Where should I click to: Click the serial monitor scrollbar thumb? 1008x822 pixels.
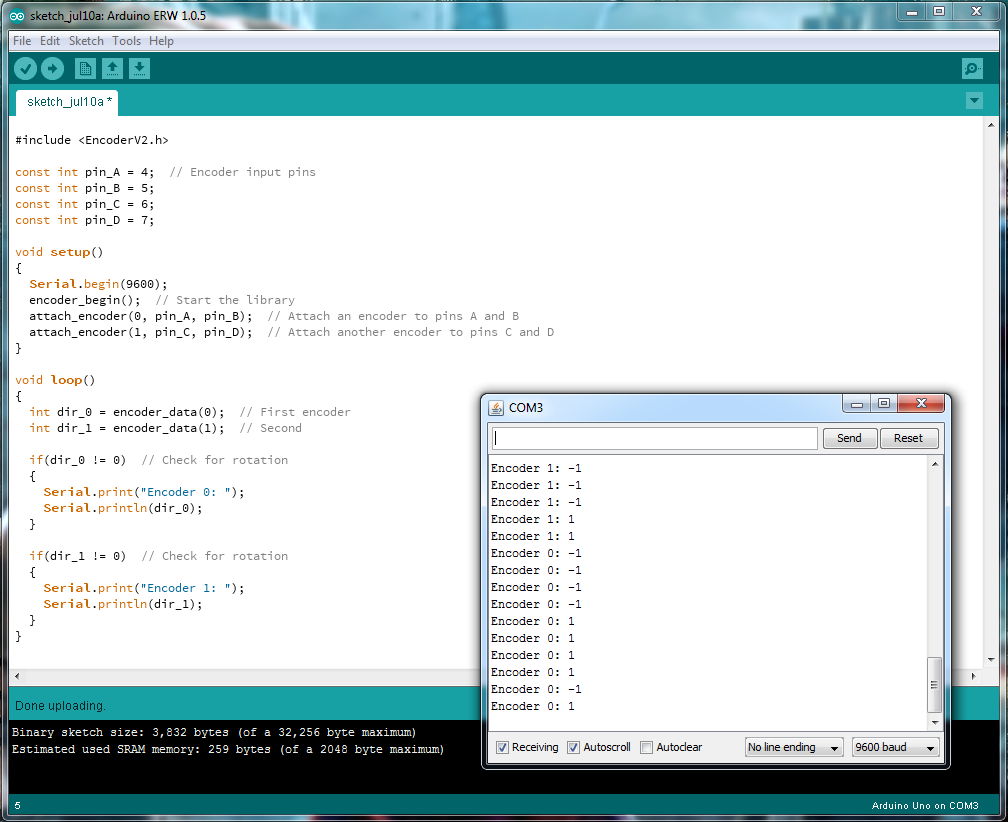click(935, 684)
